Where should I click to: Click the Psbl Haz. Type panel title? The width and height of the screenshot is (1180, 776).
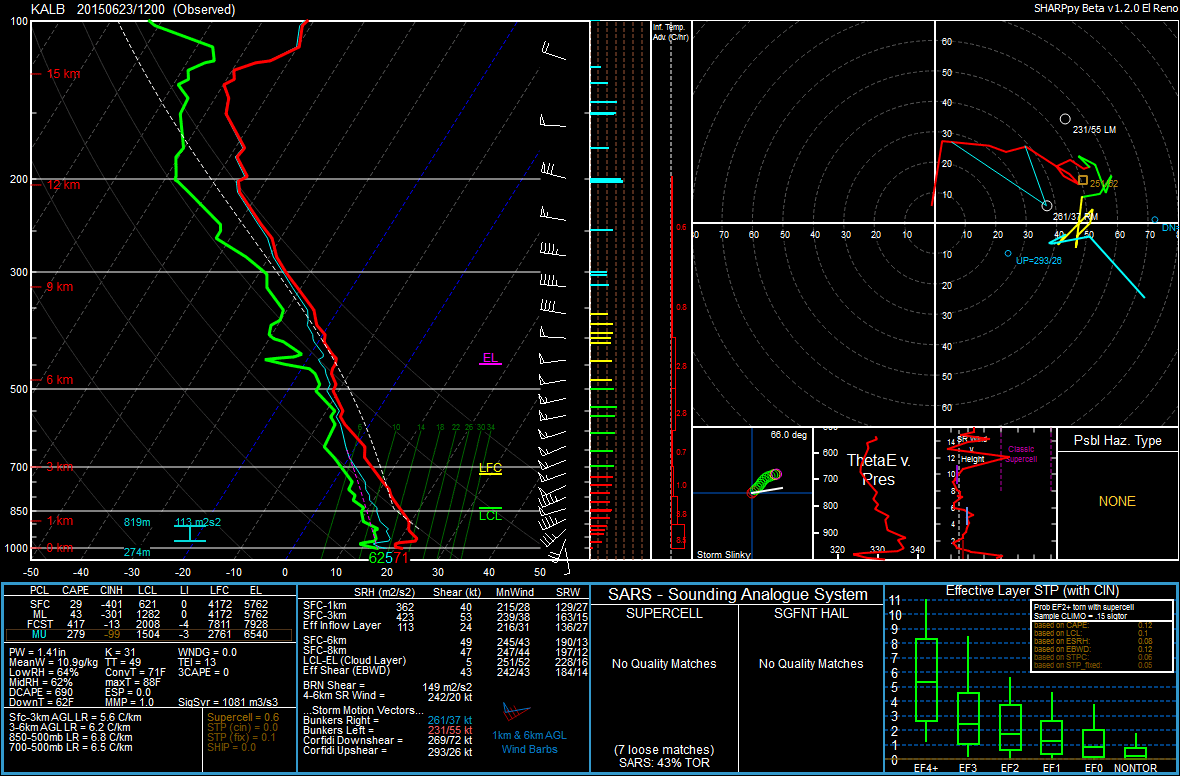coord(1118,441)
